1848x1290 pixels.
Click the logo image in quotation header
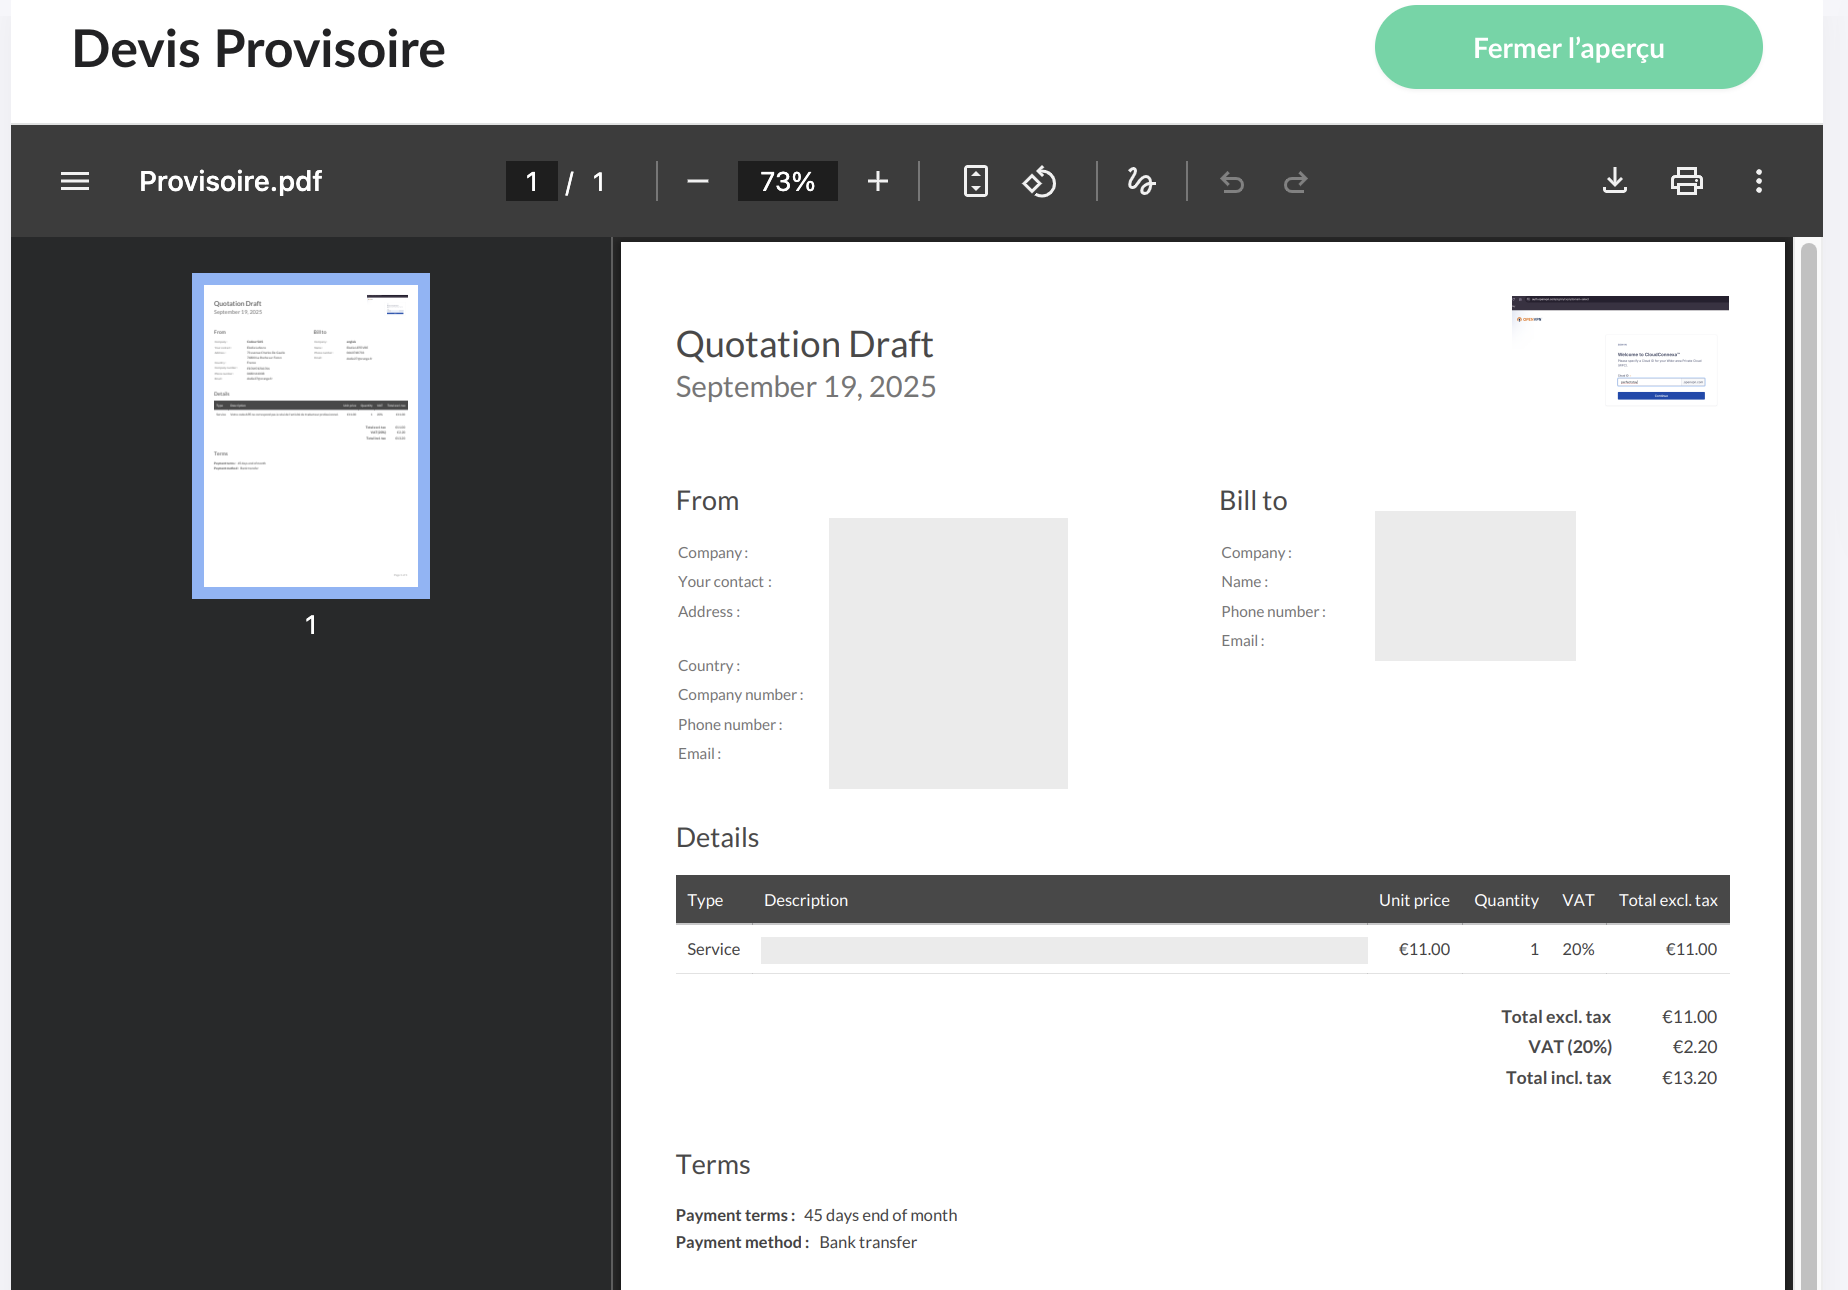1620,350
